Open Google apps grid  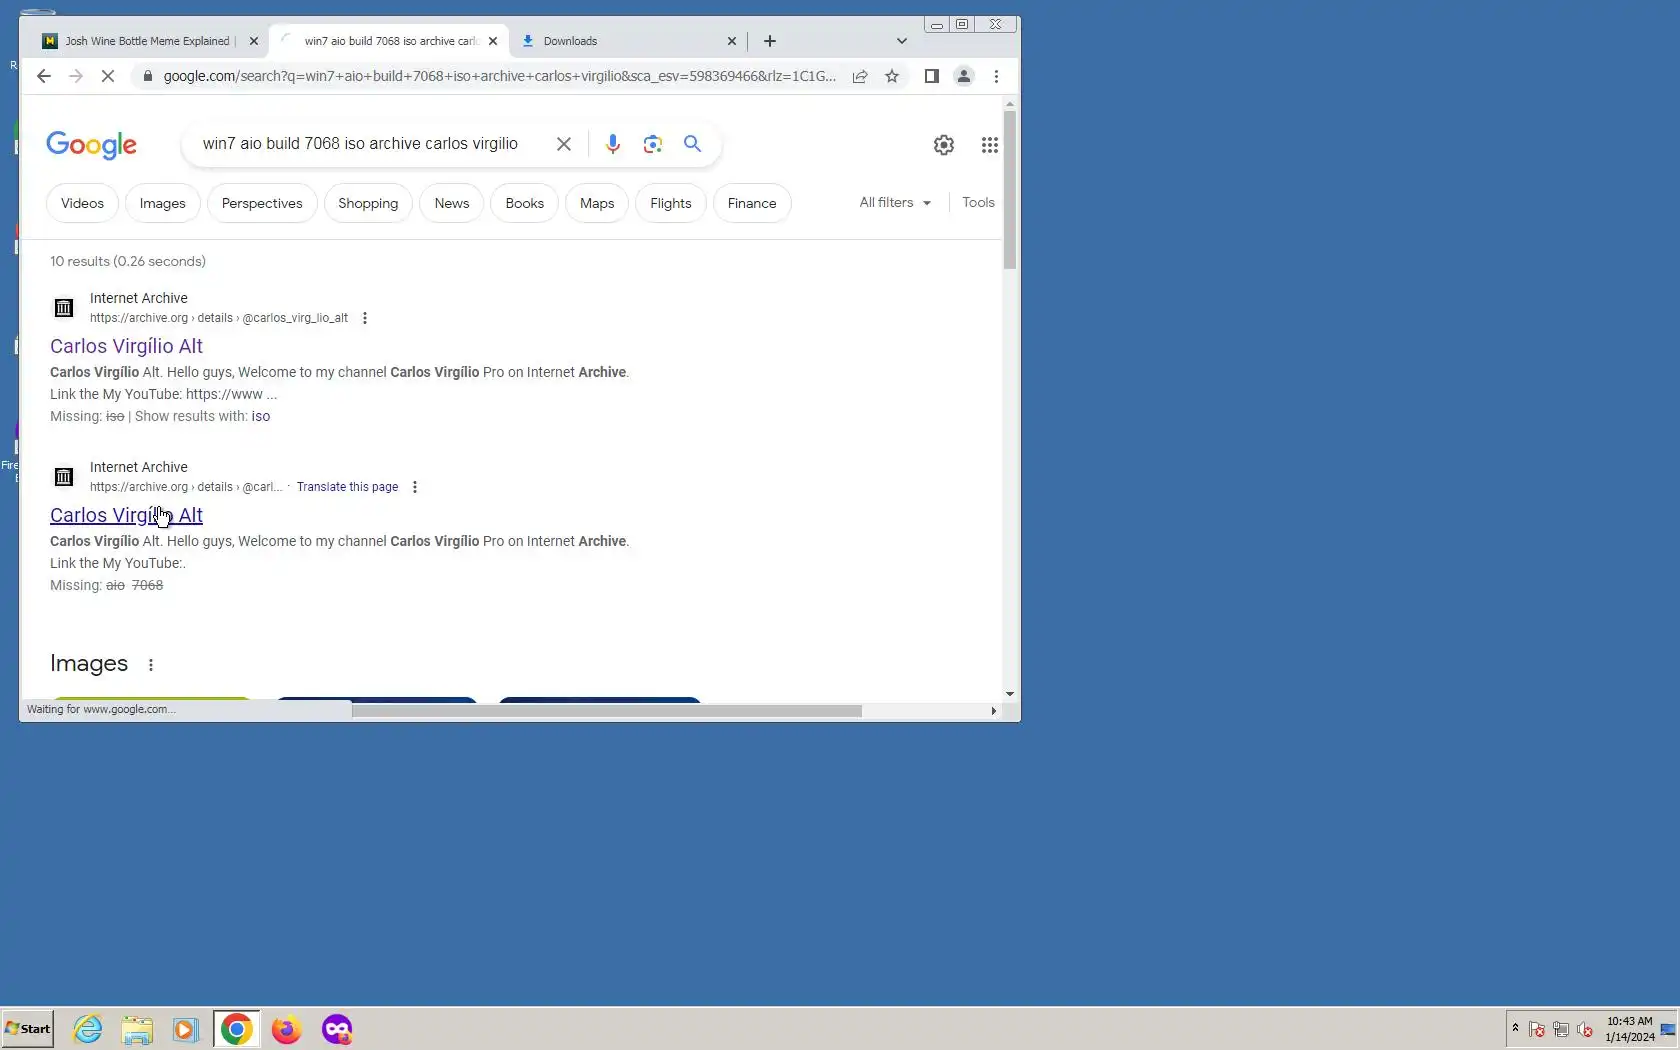[x=989, y=145]
